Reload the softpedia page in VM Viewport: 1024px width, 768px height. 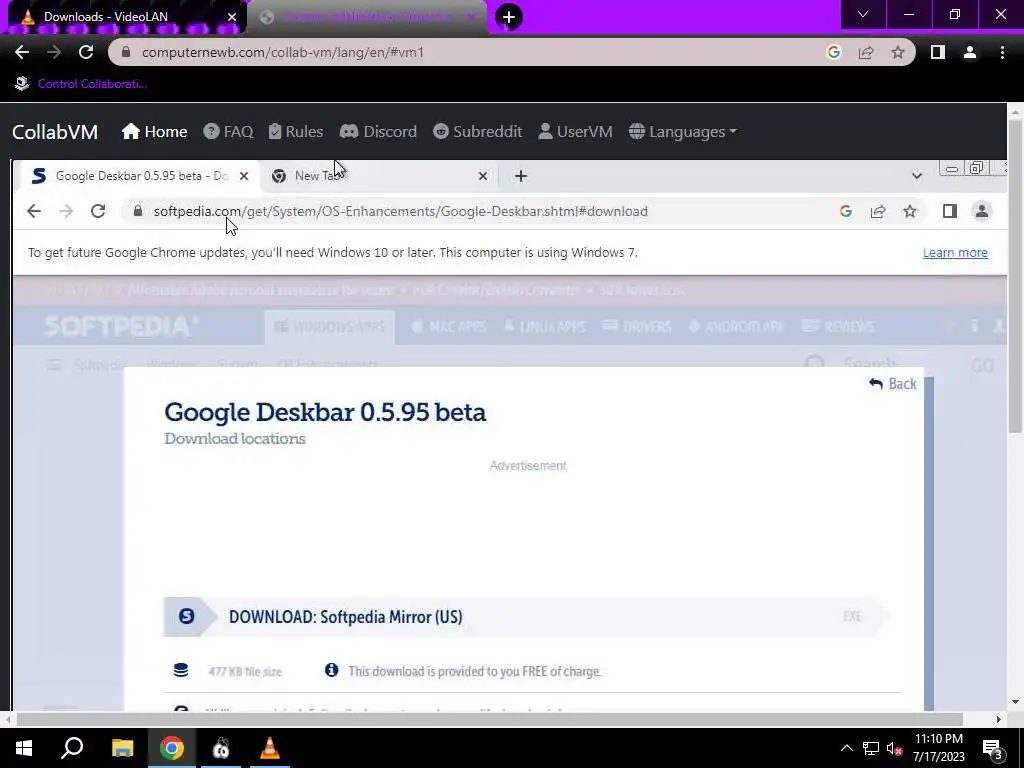[98, 211]
